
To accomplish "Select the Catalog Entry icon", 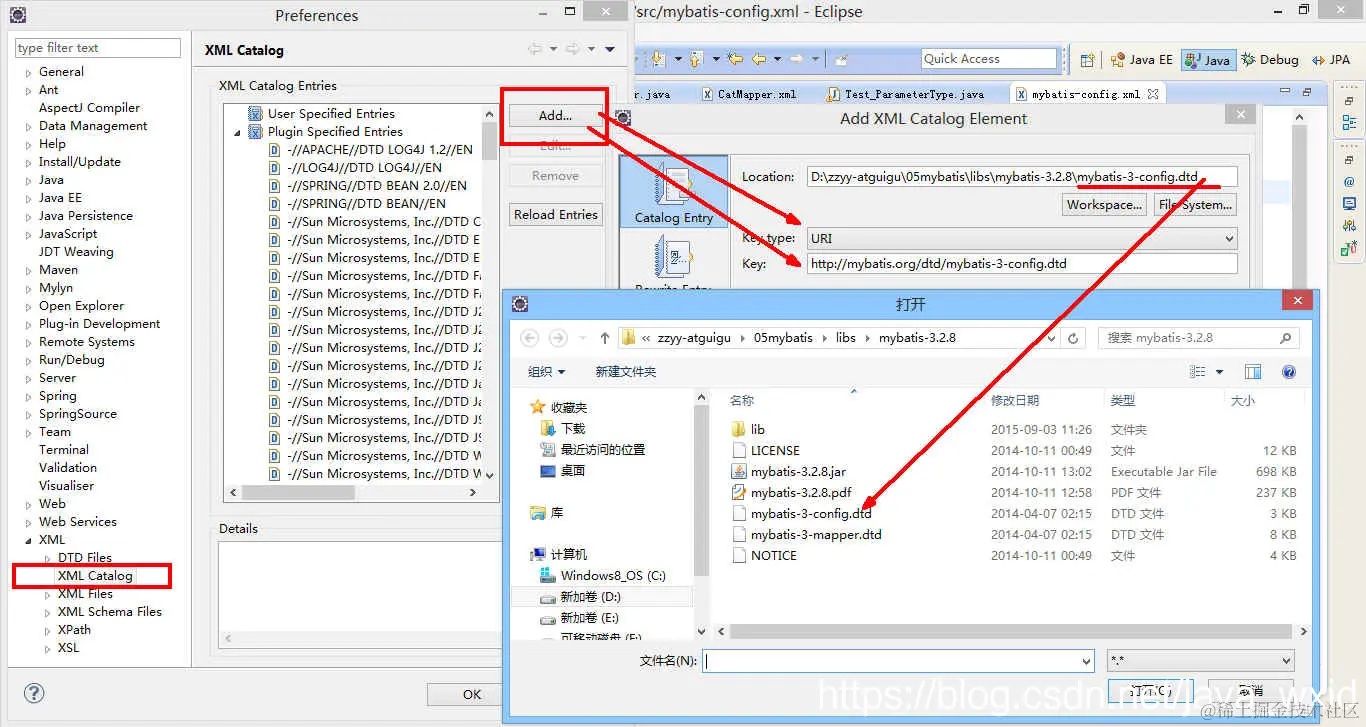I will [673, 192].
